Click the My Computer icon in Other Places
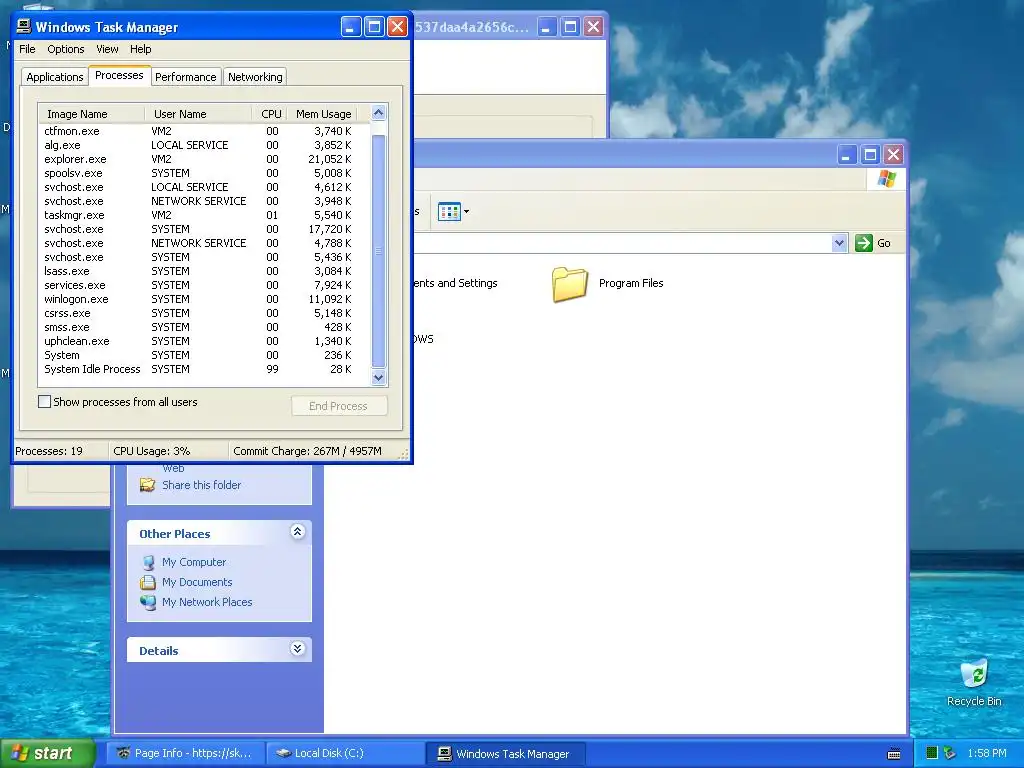 click(148, 562)
